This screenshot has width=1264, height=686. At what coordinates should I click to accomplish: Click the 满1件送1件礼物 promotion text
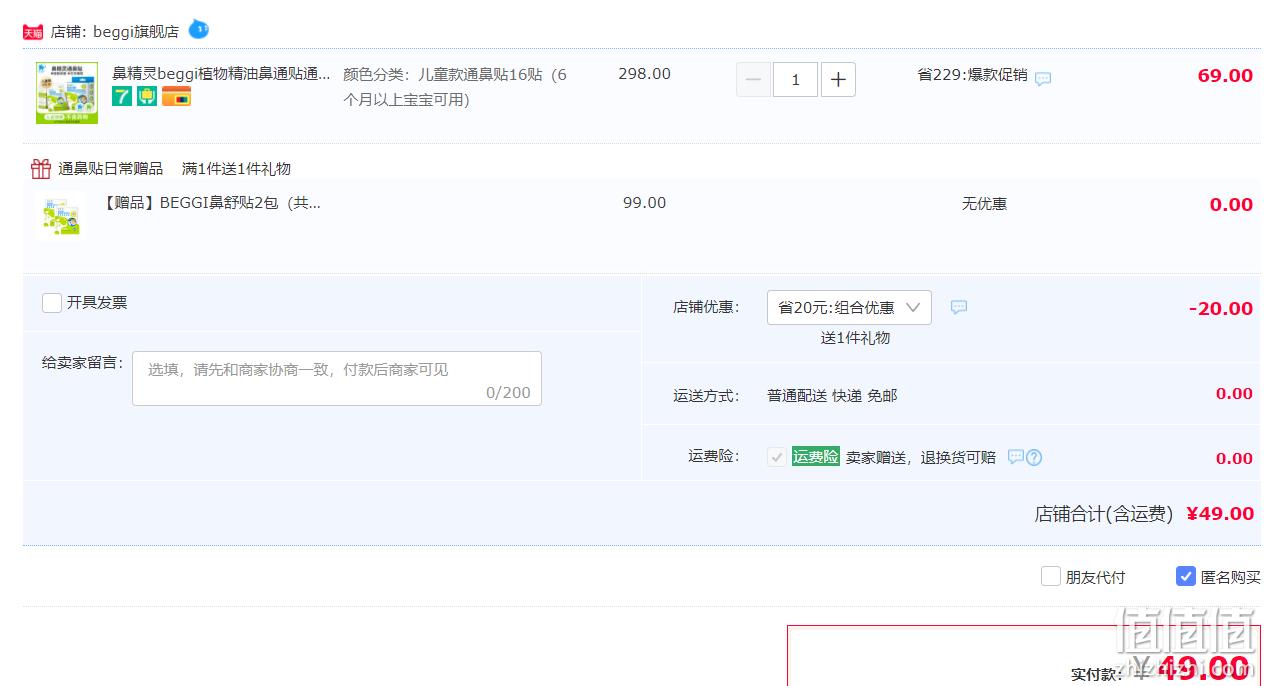[x=236, y=169]
